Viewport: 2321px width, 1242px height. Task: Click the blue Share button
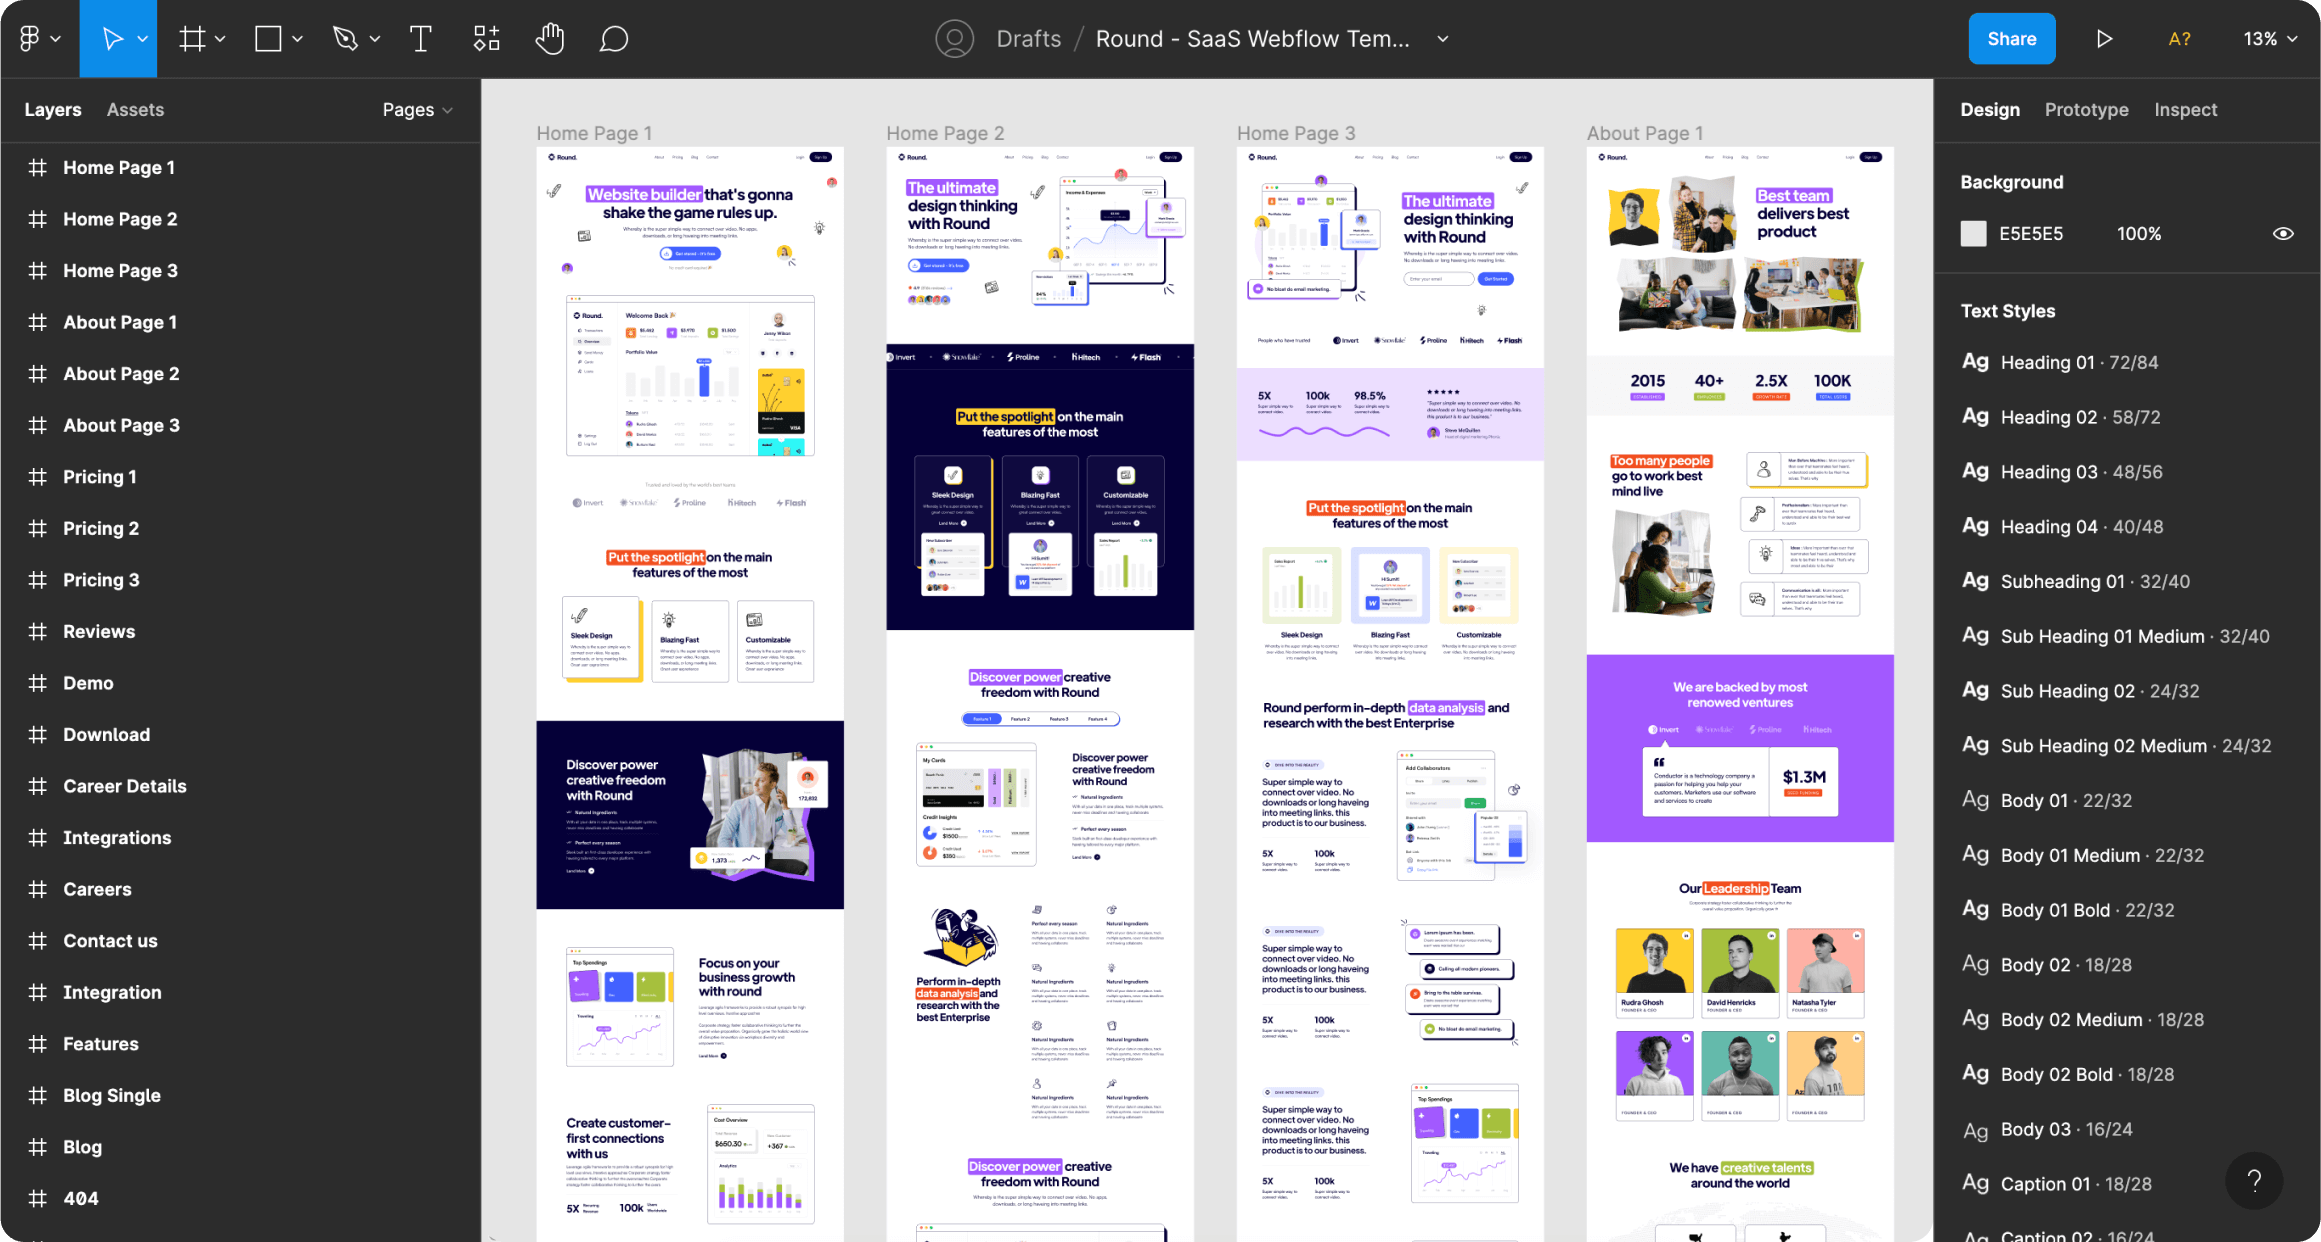(x=2011, y=39)
